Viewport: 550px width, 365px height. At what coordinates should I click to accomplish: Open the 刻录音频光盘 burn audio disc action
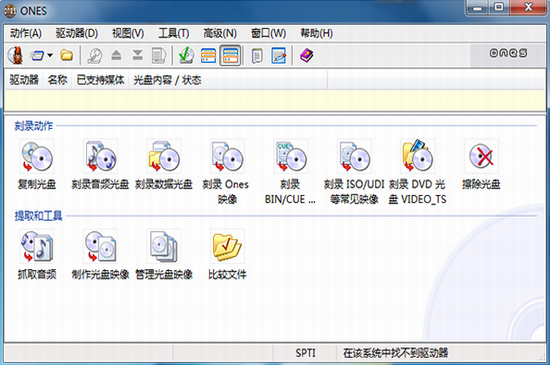[100, 156]
